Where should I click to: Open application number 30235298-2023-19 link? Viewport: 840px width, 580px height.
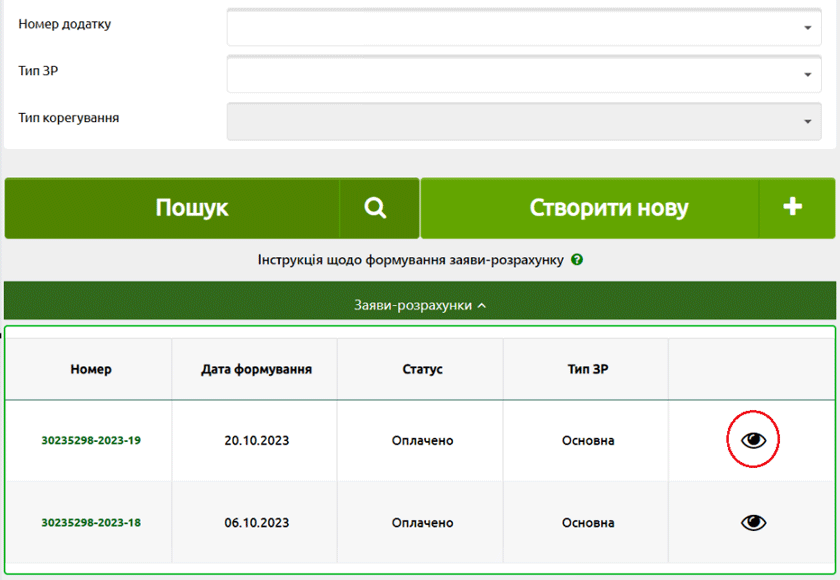91,440
